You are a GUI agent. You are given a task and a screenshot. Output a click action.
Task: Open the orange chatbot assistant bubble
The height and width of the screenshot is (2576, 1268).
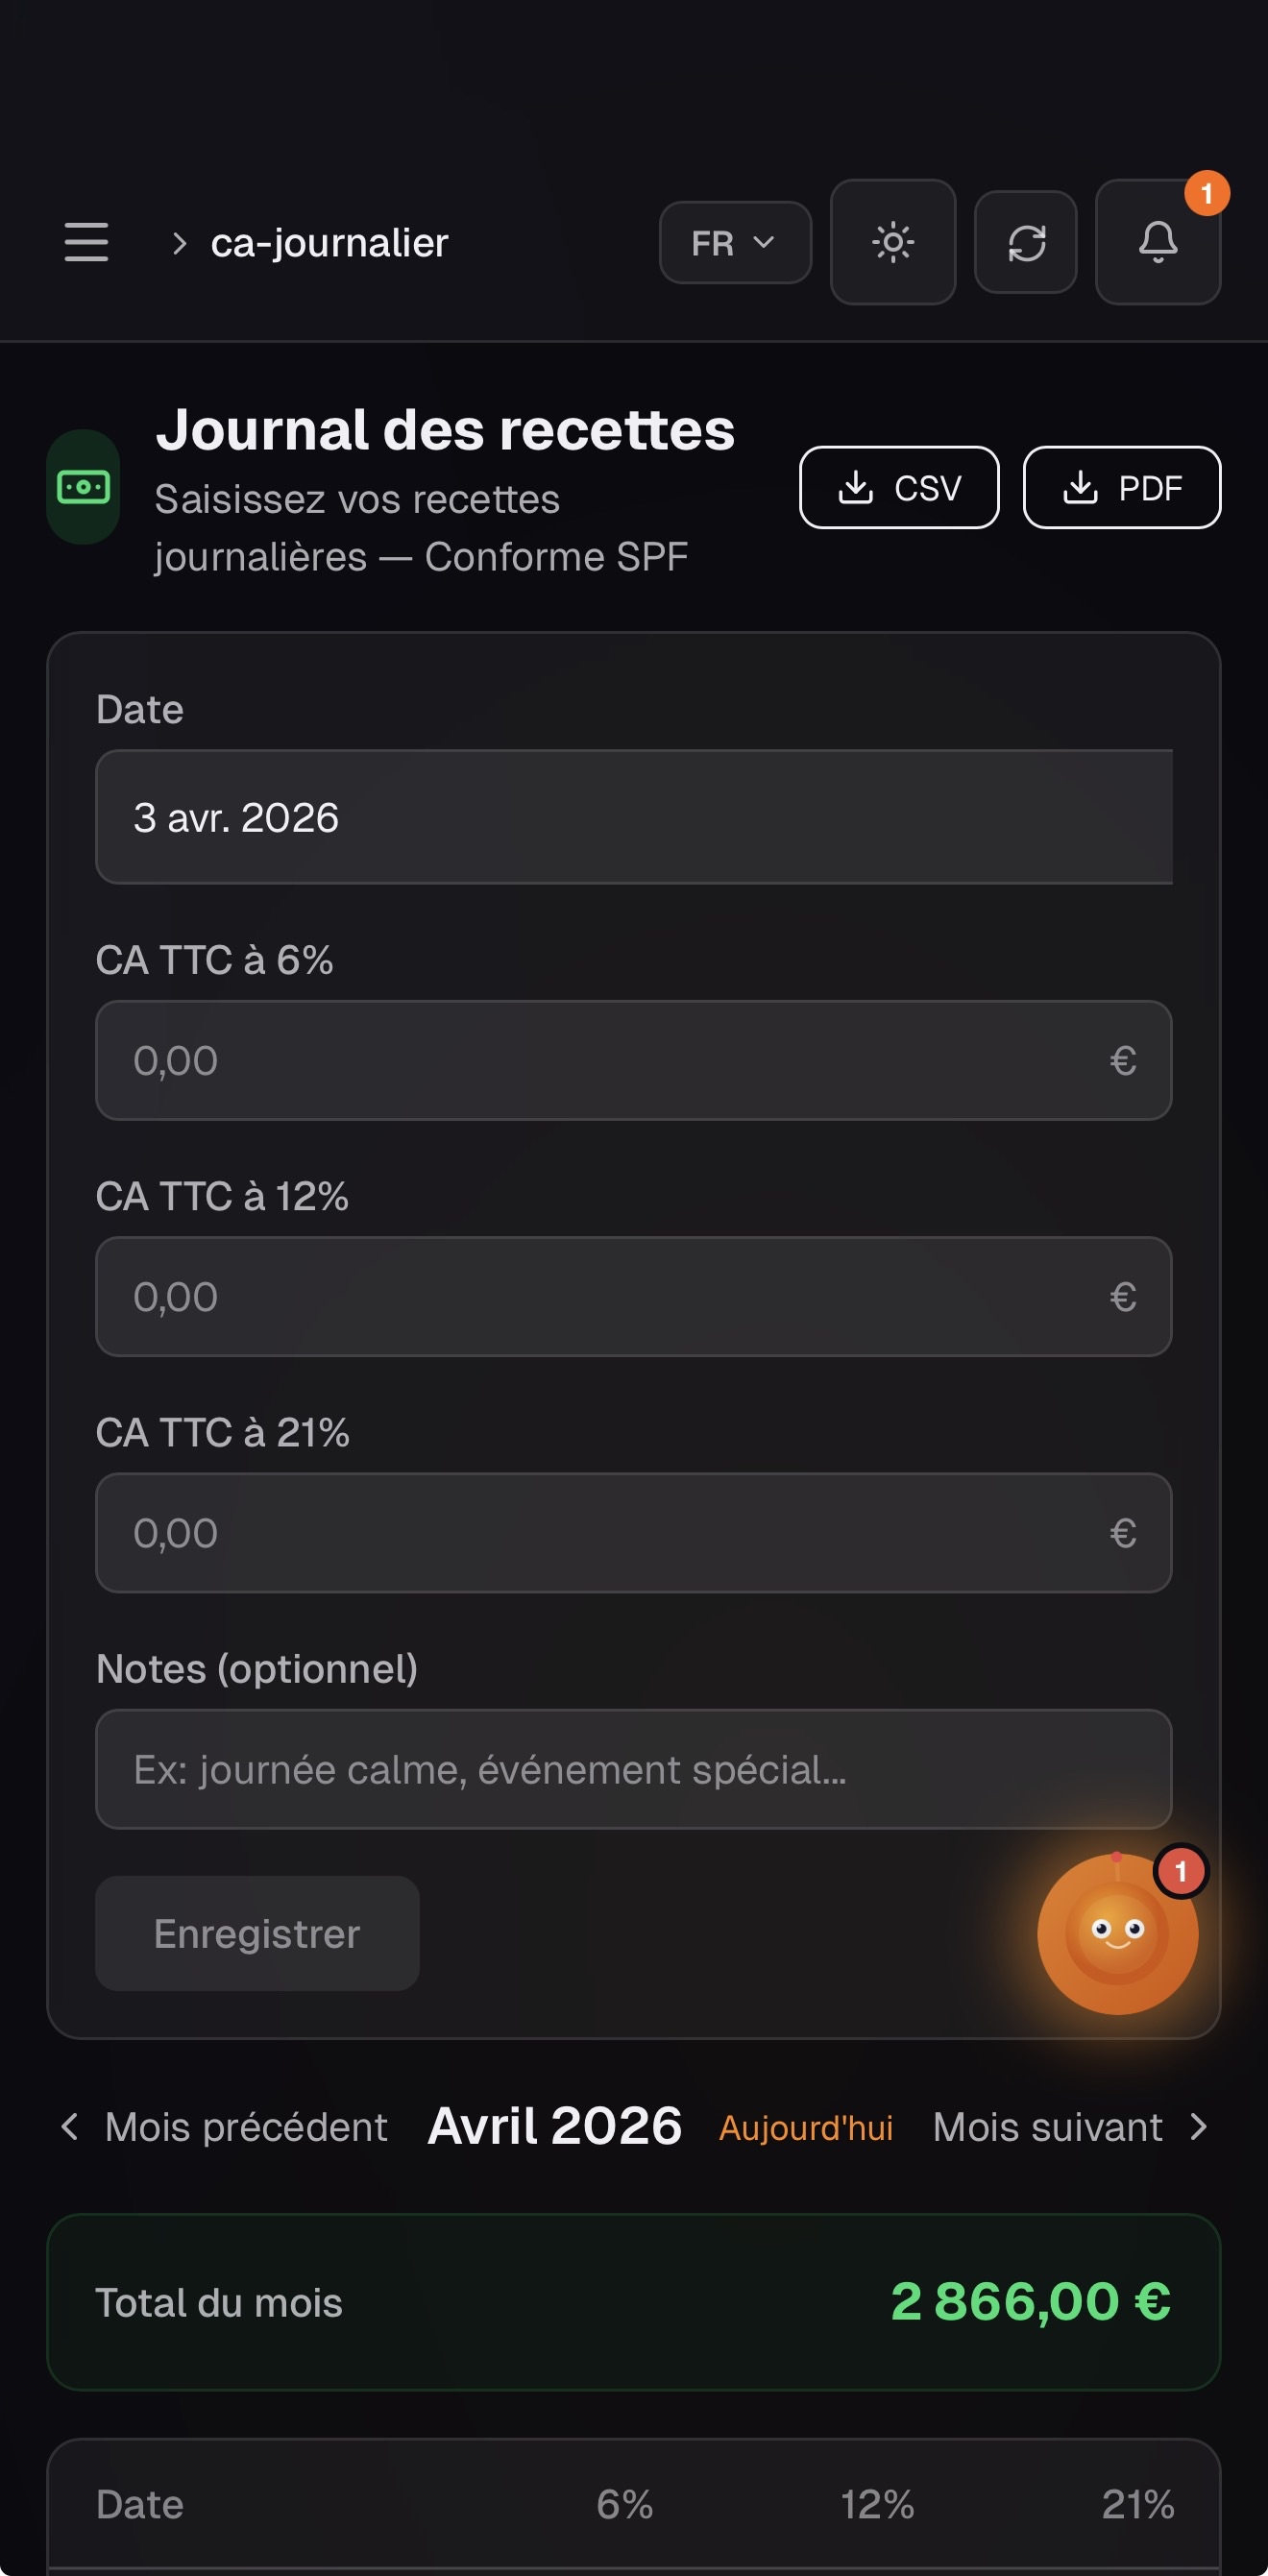(1117, 1933)
